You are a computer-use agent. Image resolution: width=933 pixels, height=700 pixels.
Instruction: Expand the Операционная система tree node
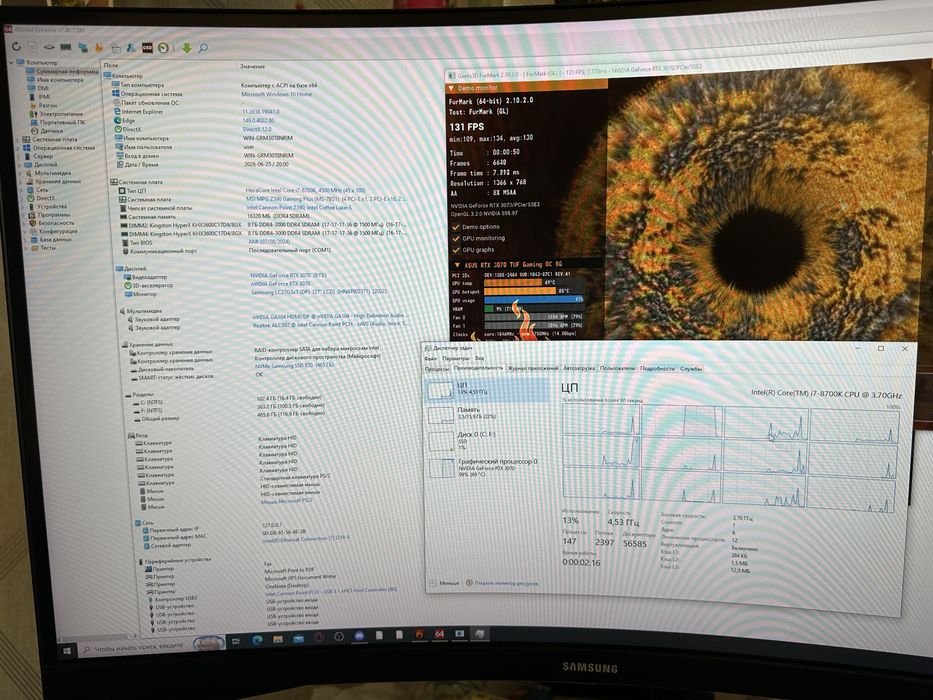coord(18,147)
